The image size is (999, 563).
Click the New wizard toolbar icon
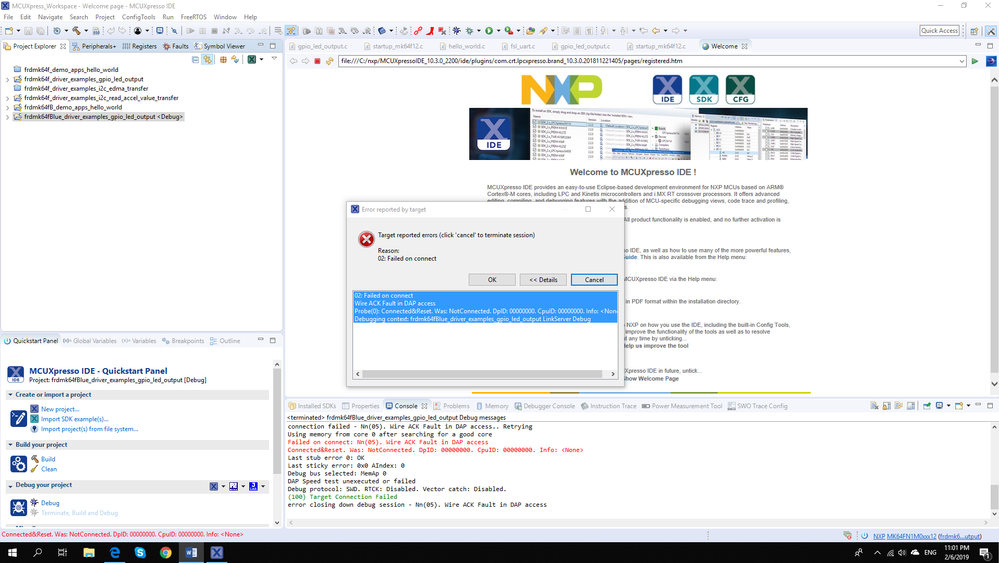click(10, 31)
